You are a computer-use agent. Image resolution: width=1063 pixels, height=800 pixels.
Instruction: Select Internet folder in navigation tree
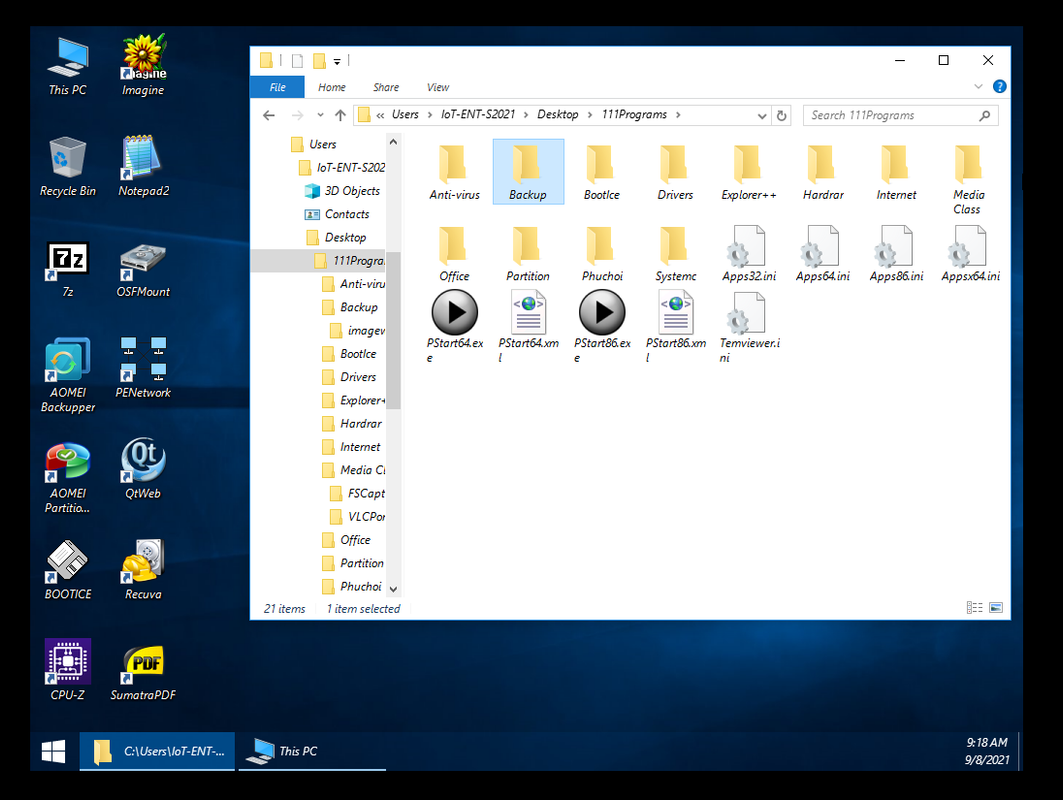click(x=351, y=447)
